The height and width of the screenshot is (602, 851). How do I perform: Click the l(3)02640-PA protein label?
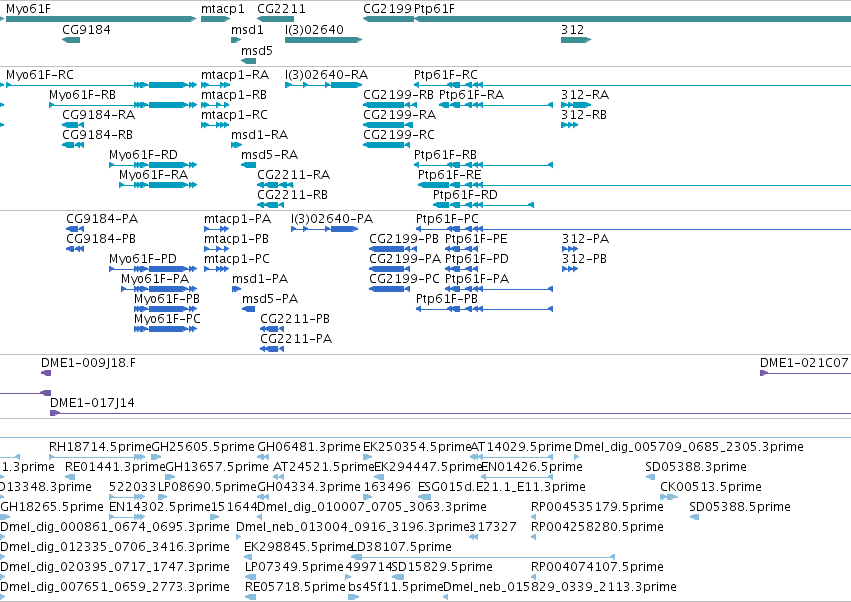[332, 219]
